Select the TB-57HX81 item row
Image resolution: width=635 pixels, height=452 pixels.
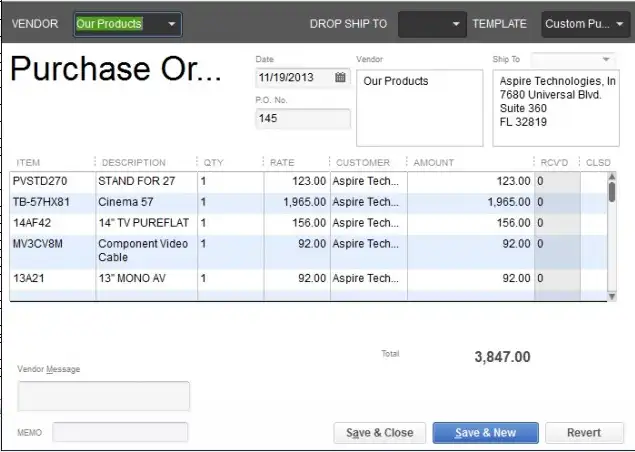(52, 202)
